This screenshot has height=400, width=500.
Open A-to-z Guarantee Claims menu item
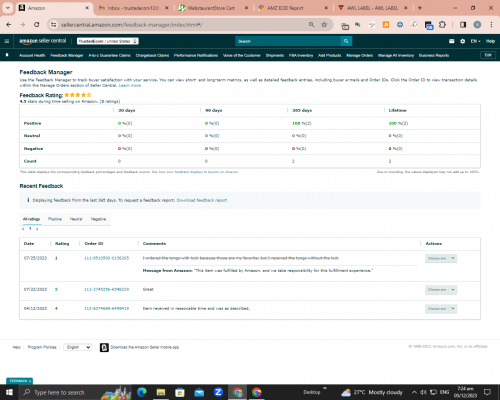[x=109, y=55]
